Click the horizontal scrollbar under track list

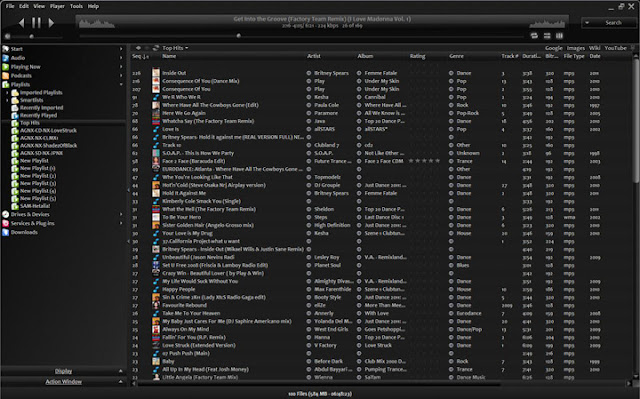tap(319, 384)
